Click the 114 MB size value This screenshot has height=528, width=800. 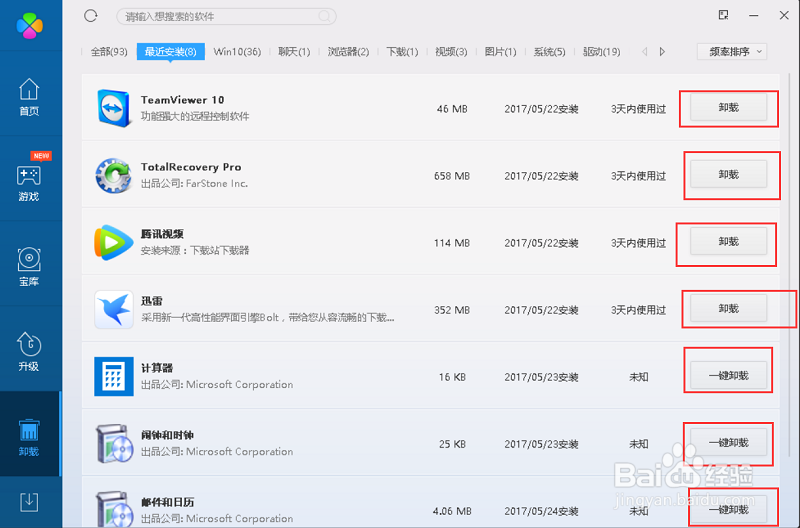tap(452, 243)
